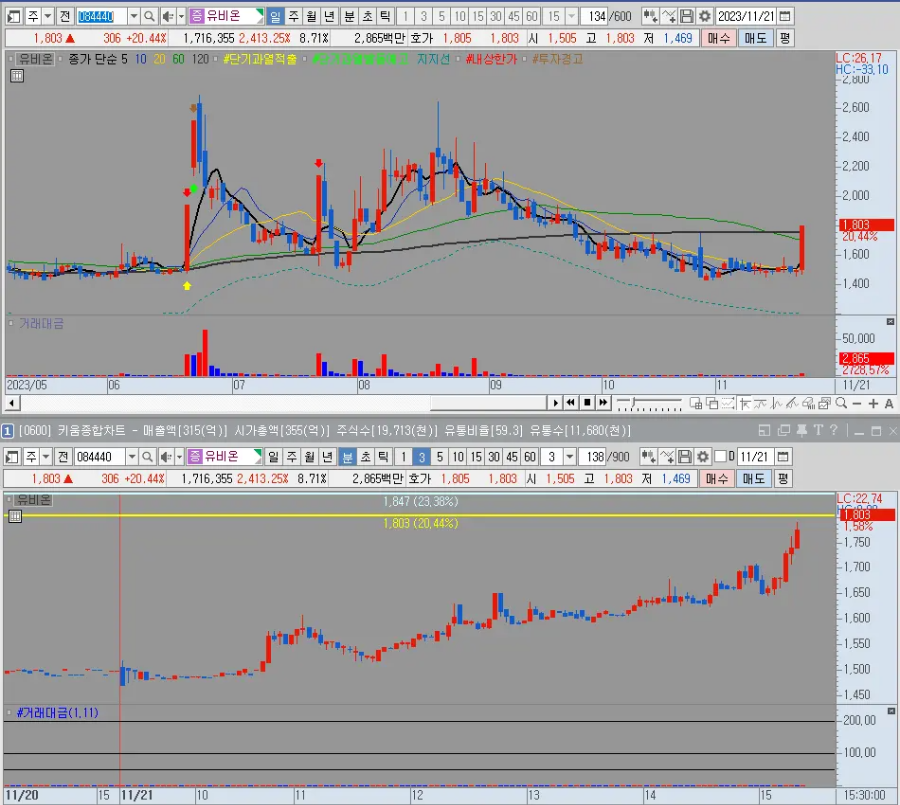Screen dimensions: 900x805
Task: Open the speaker options dropdown arrow in the top chart
Action: [x=181, y=16]
